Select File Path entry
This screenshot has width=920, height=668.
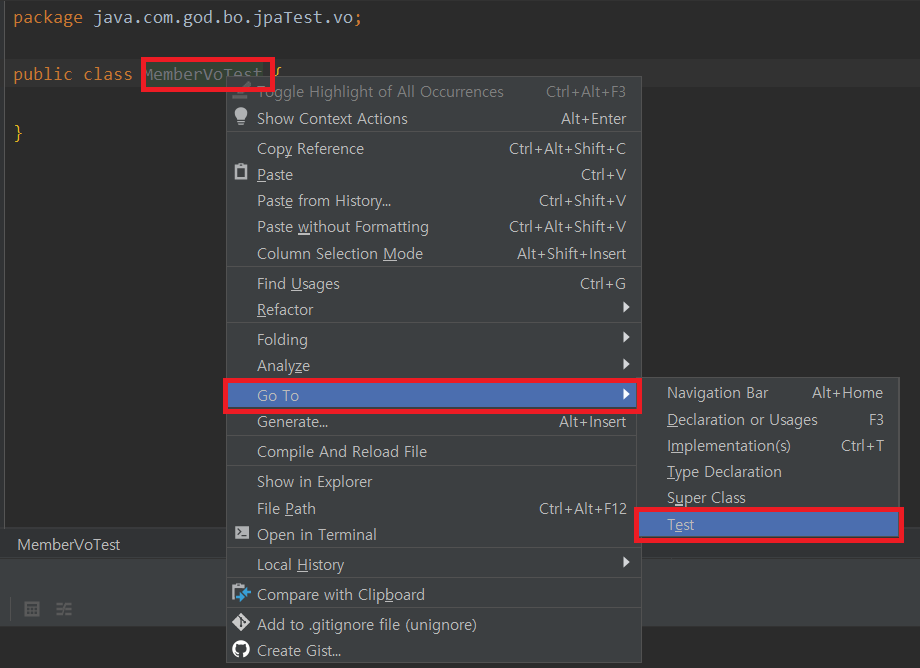pyautogui.click(x=434, y=508)
